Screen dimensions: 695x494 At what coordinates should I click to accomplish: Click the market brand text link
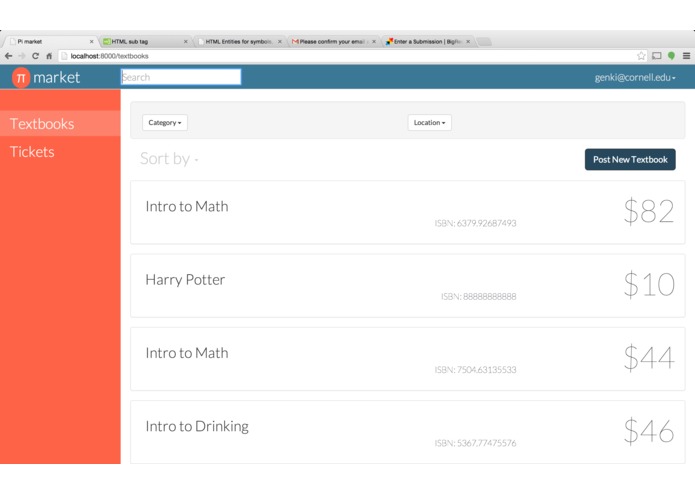(x=56, y=78)
